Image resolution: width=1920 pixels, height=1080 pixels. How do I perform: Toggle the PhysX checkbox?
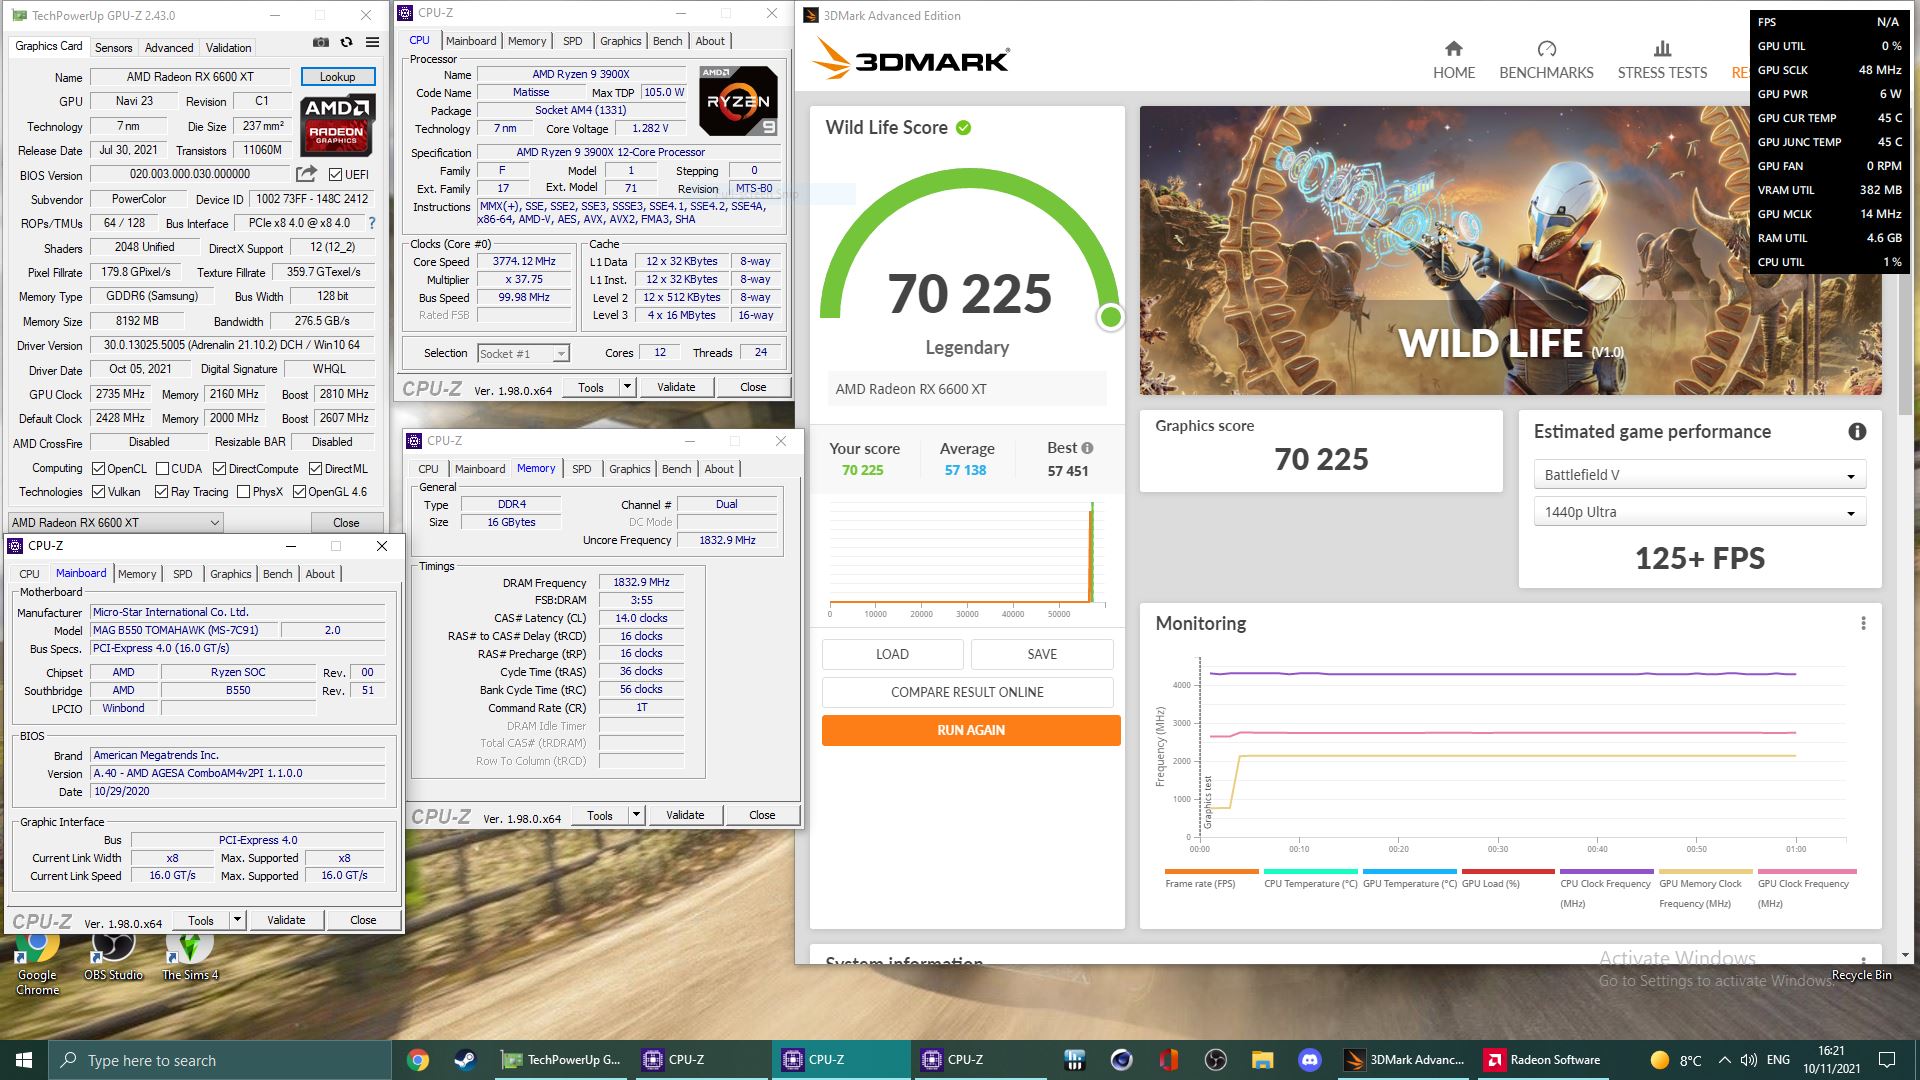click(x=243, y=491)
